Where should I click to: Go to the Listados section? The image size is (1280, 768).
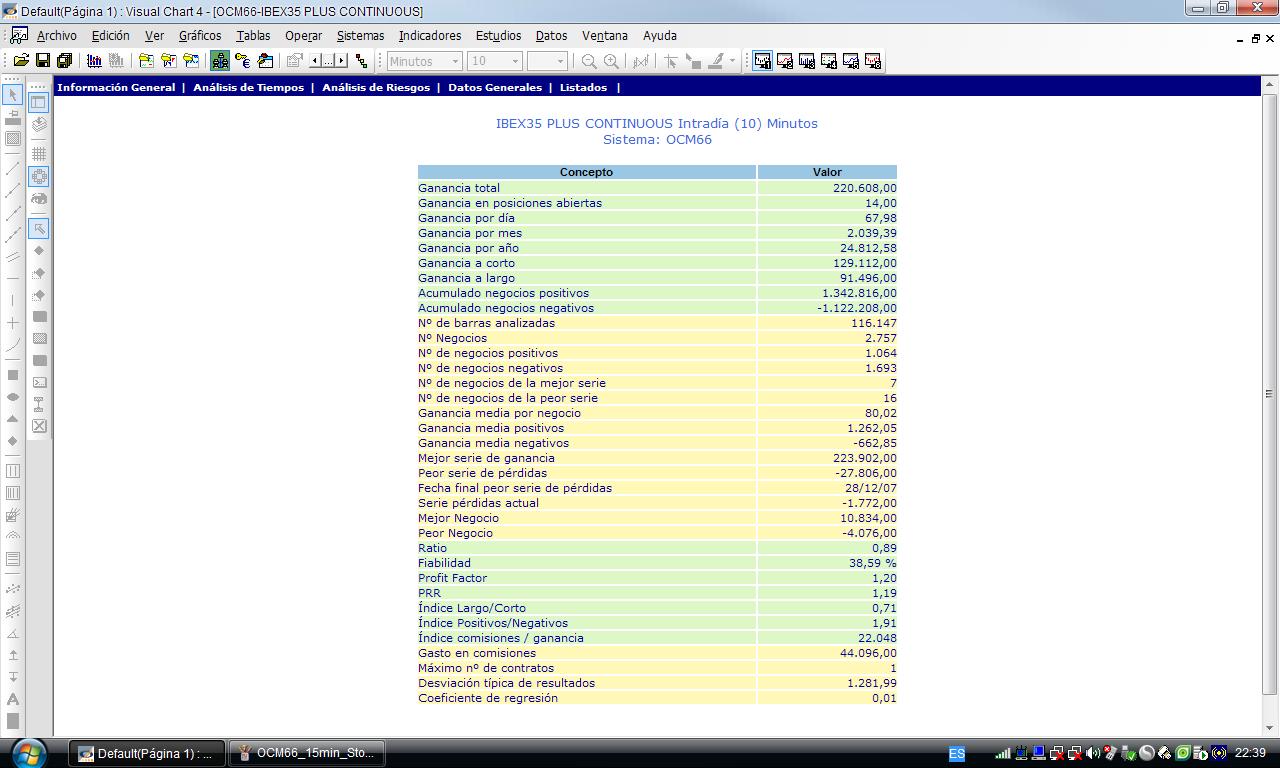pos(583,88)
